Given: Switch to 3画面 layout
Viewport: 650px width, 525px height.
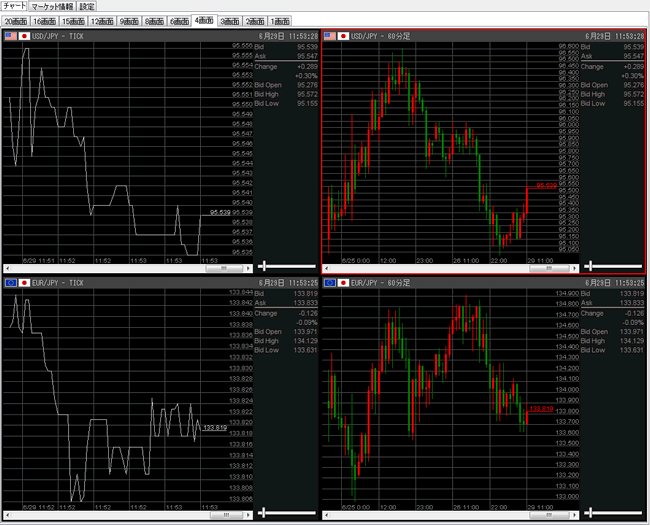Looking at the screenshot, I should coord(230,21).
